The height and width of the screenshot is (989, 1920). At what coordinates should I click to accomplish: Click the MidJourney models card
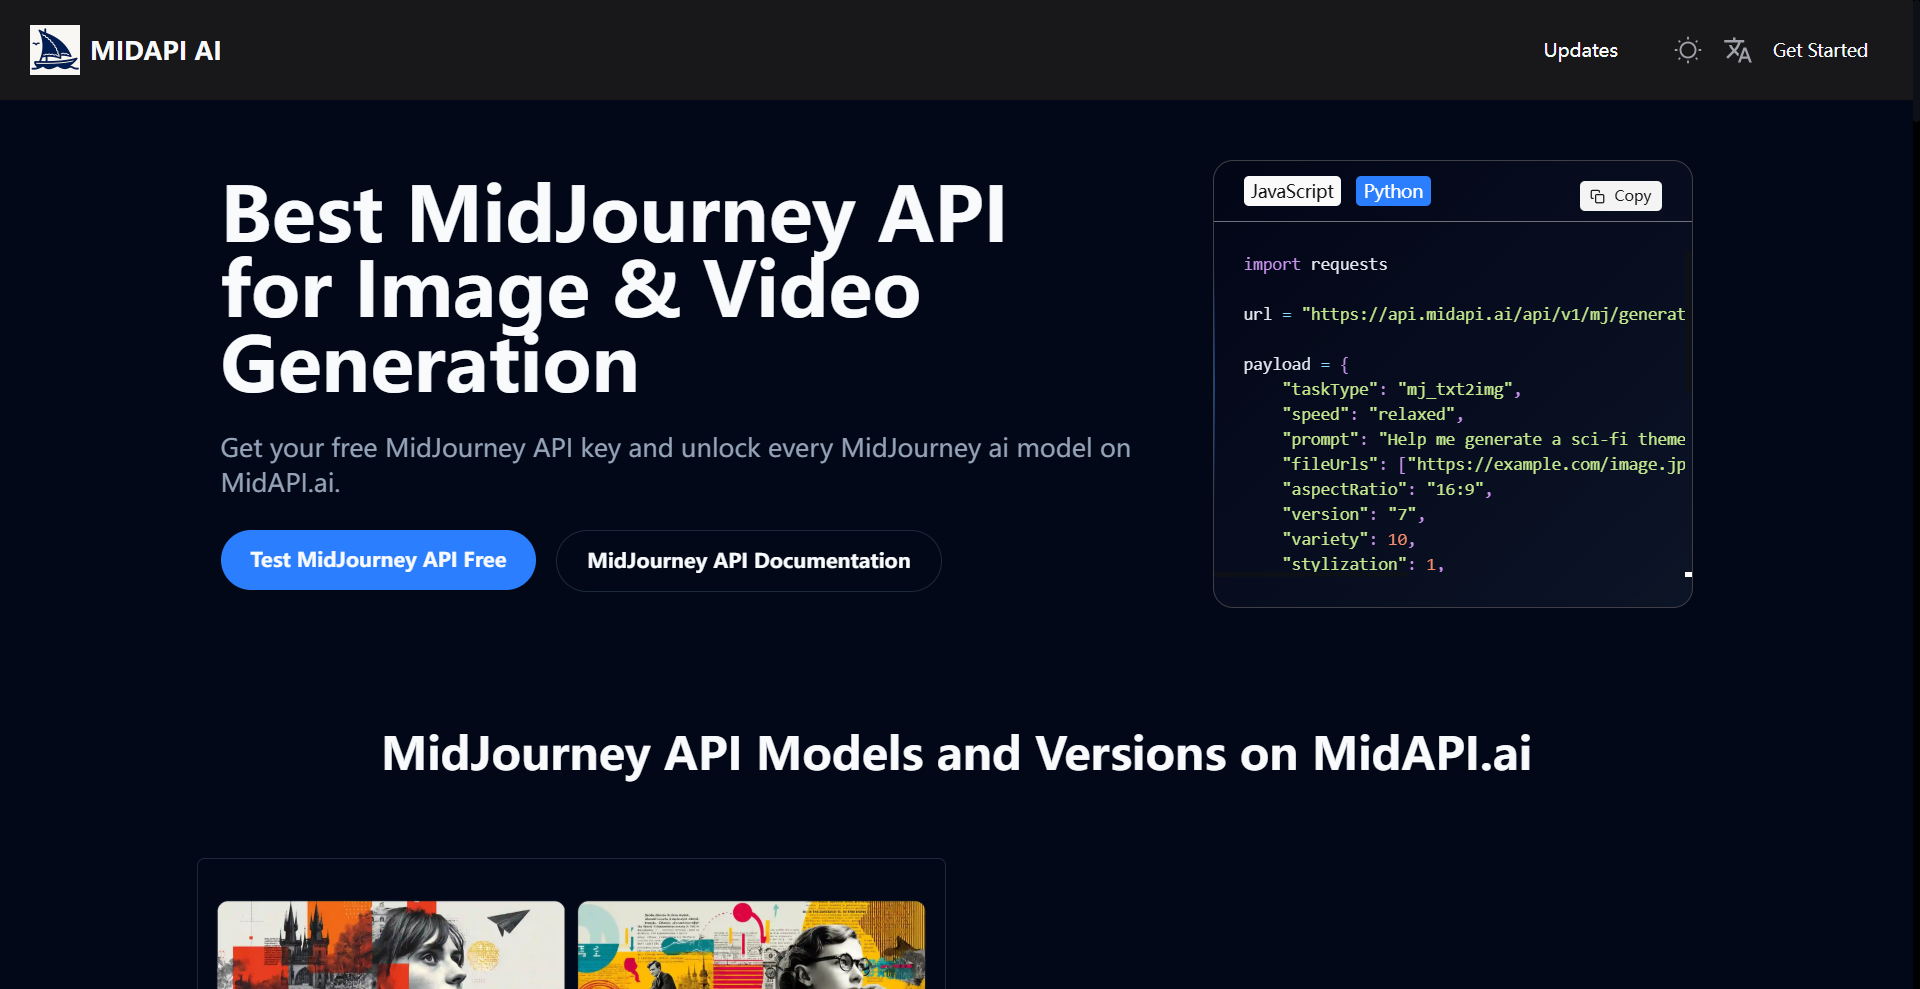coord(570,920)
